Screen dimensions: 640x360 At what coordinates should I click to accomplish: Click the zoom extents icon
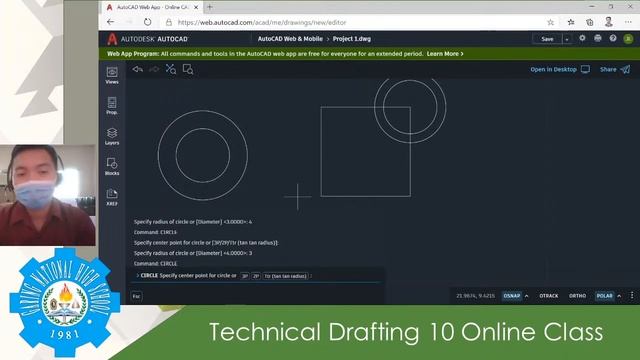[x=171, y=69]
